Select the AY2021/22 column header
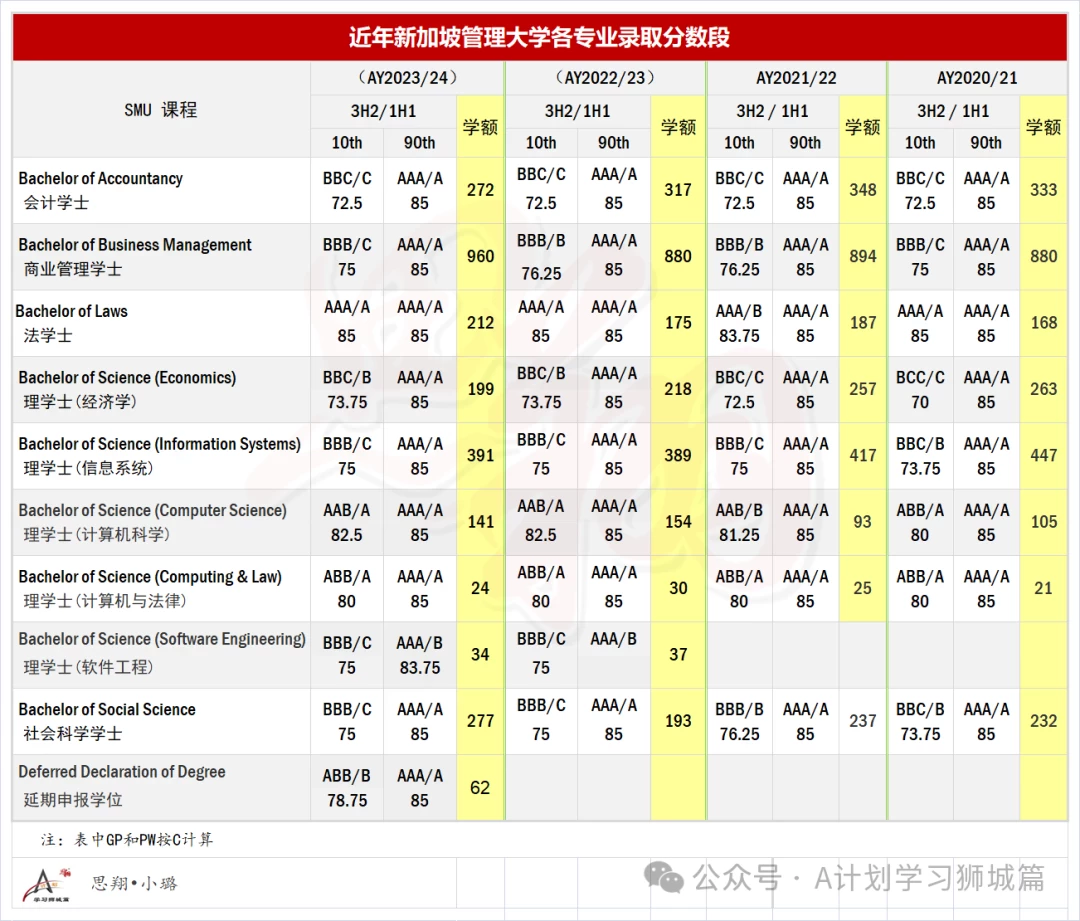This screenshot has height=921, width=1080. pos(796,78)
